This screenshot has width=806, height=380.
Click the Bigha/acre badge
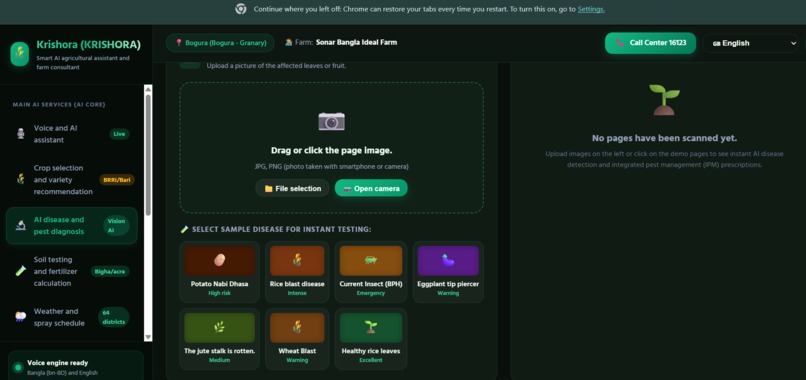[110, 272]
